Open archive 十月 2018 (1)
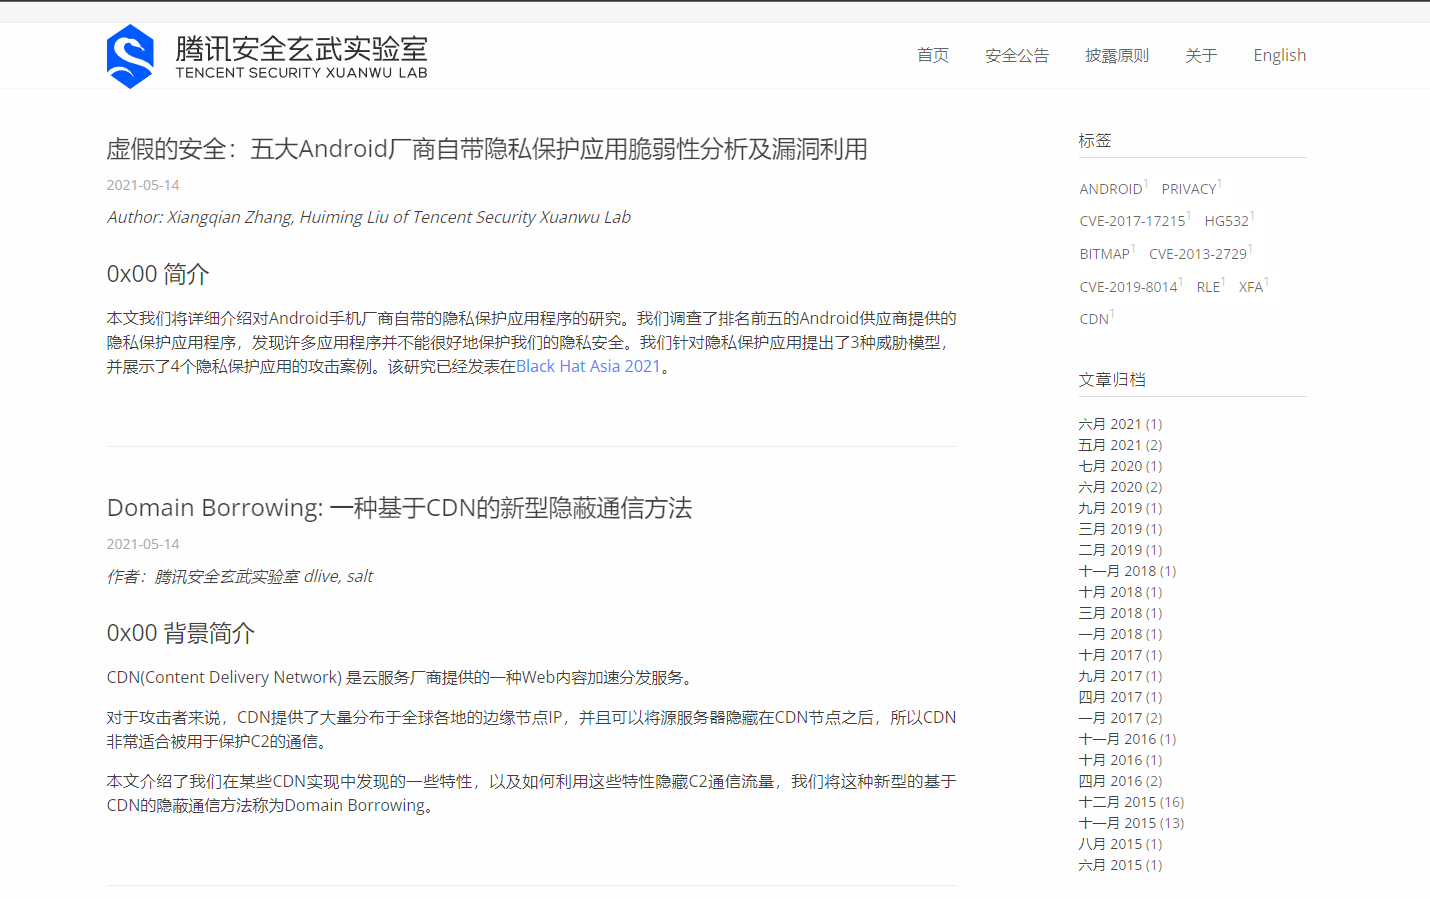The height and width of the screenshot is (899, 1430). (x=1120, y=592)
